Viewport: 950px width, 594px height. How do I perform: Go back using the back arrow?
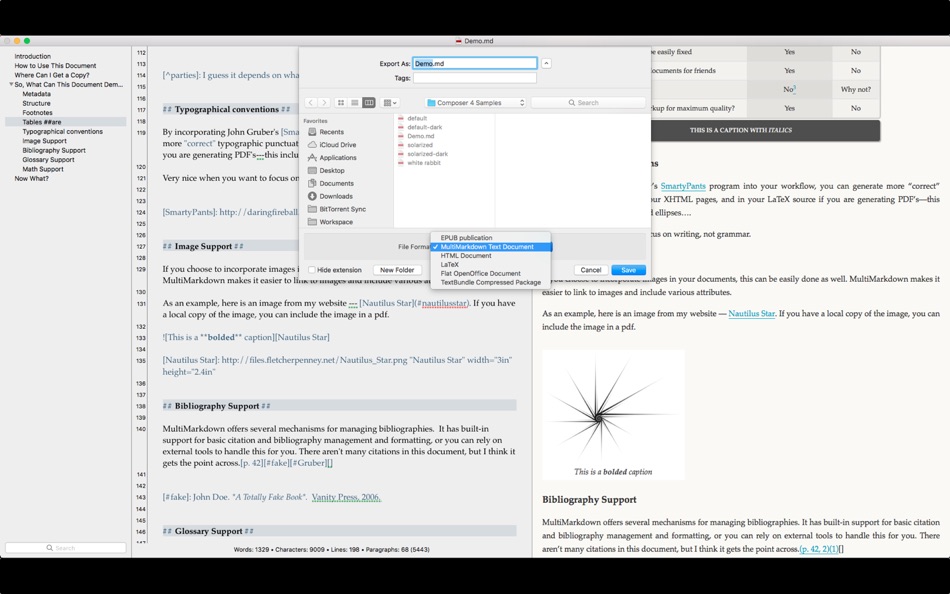coord(311,103)
